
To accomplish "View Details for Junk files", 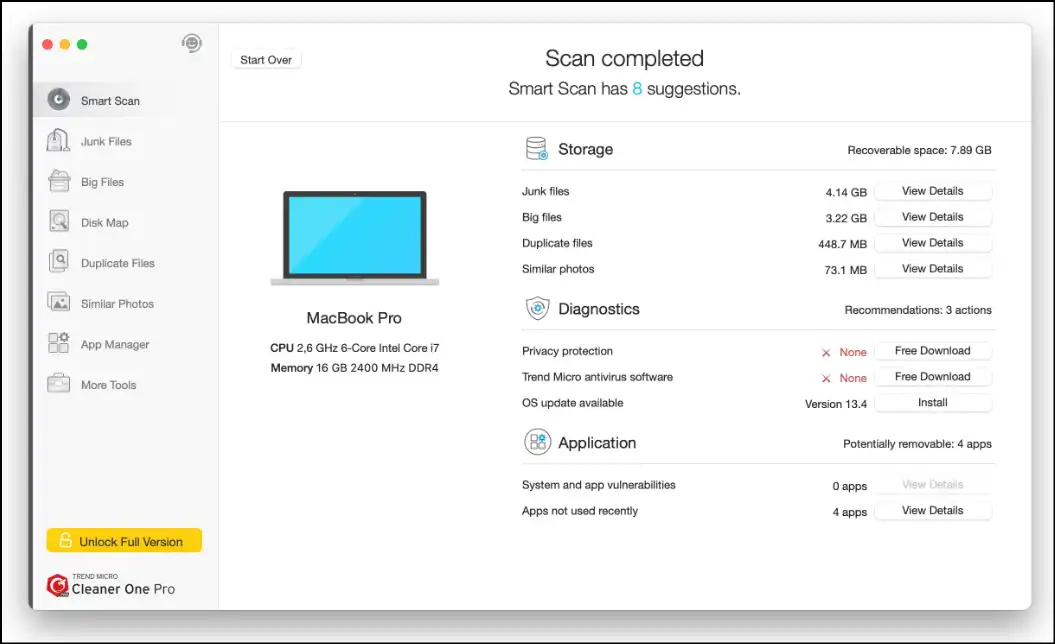I will [x=932, y=191].
